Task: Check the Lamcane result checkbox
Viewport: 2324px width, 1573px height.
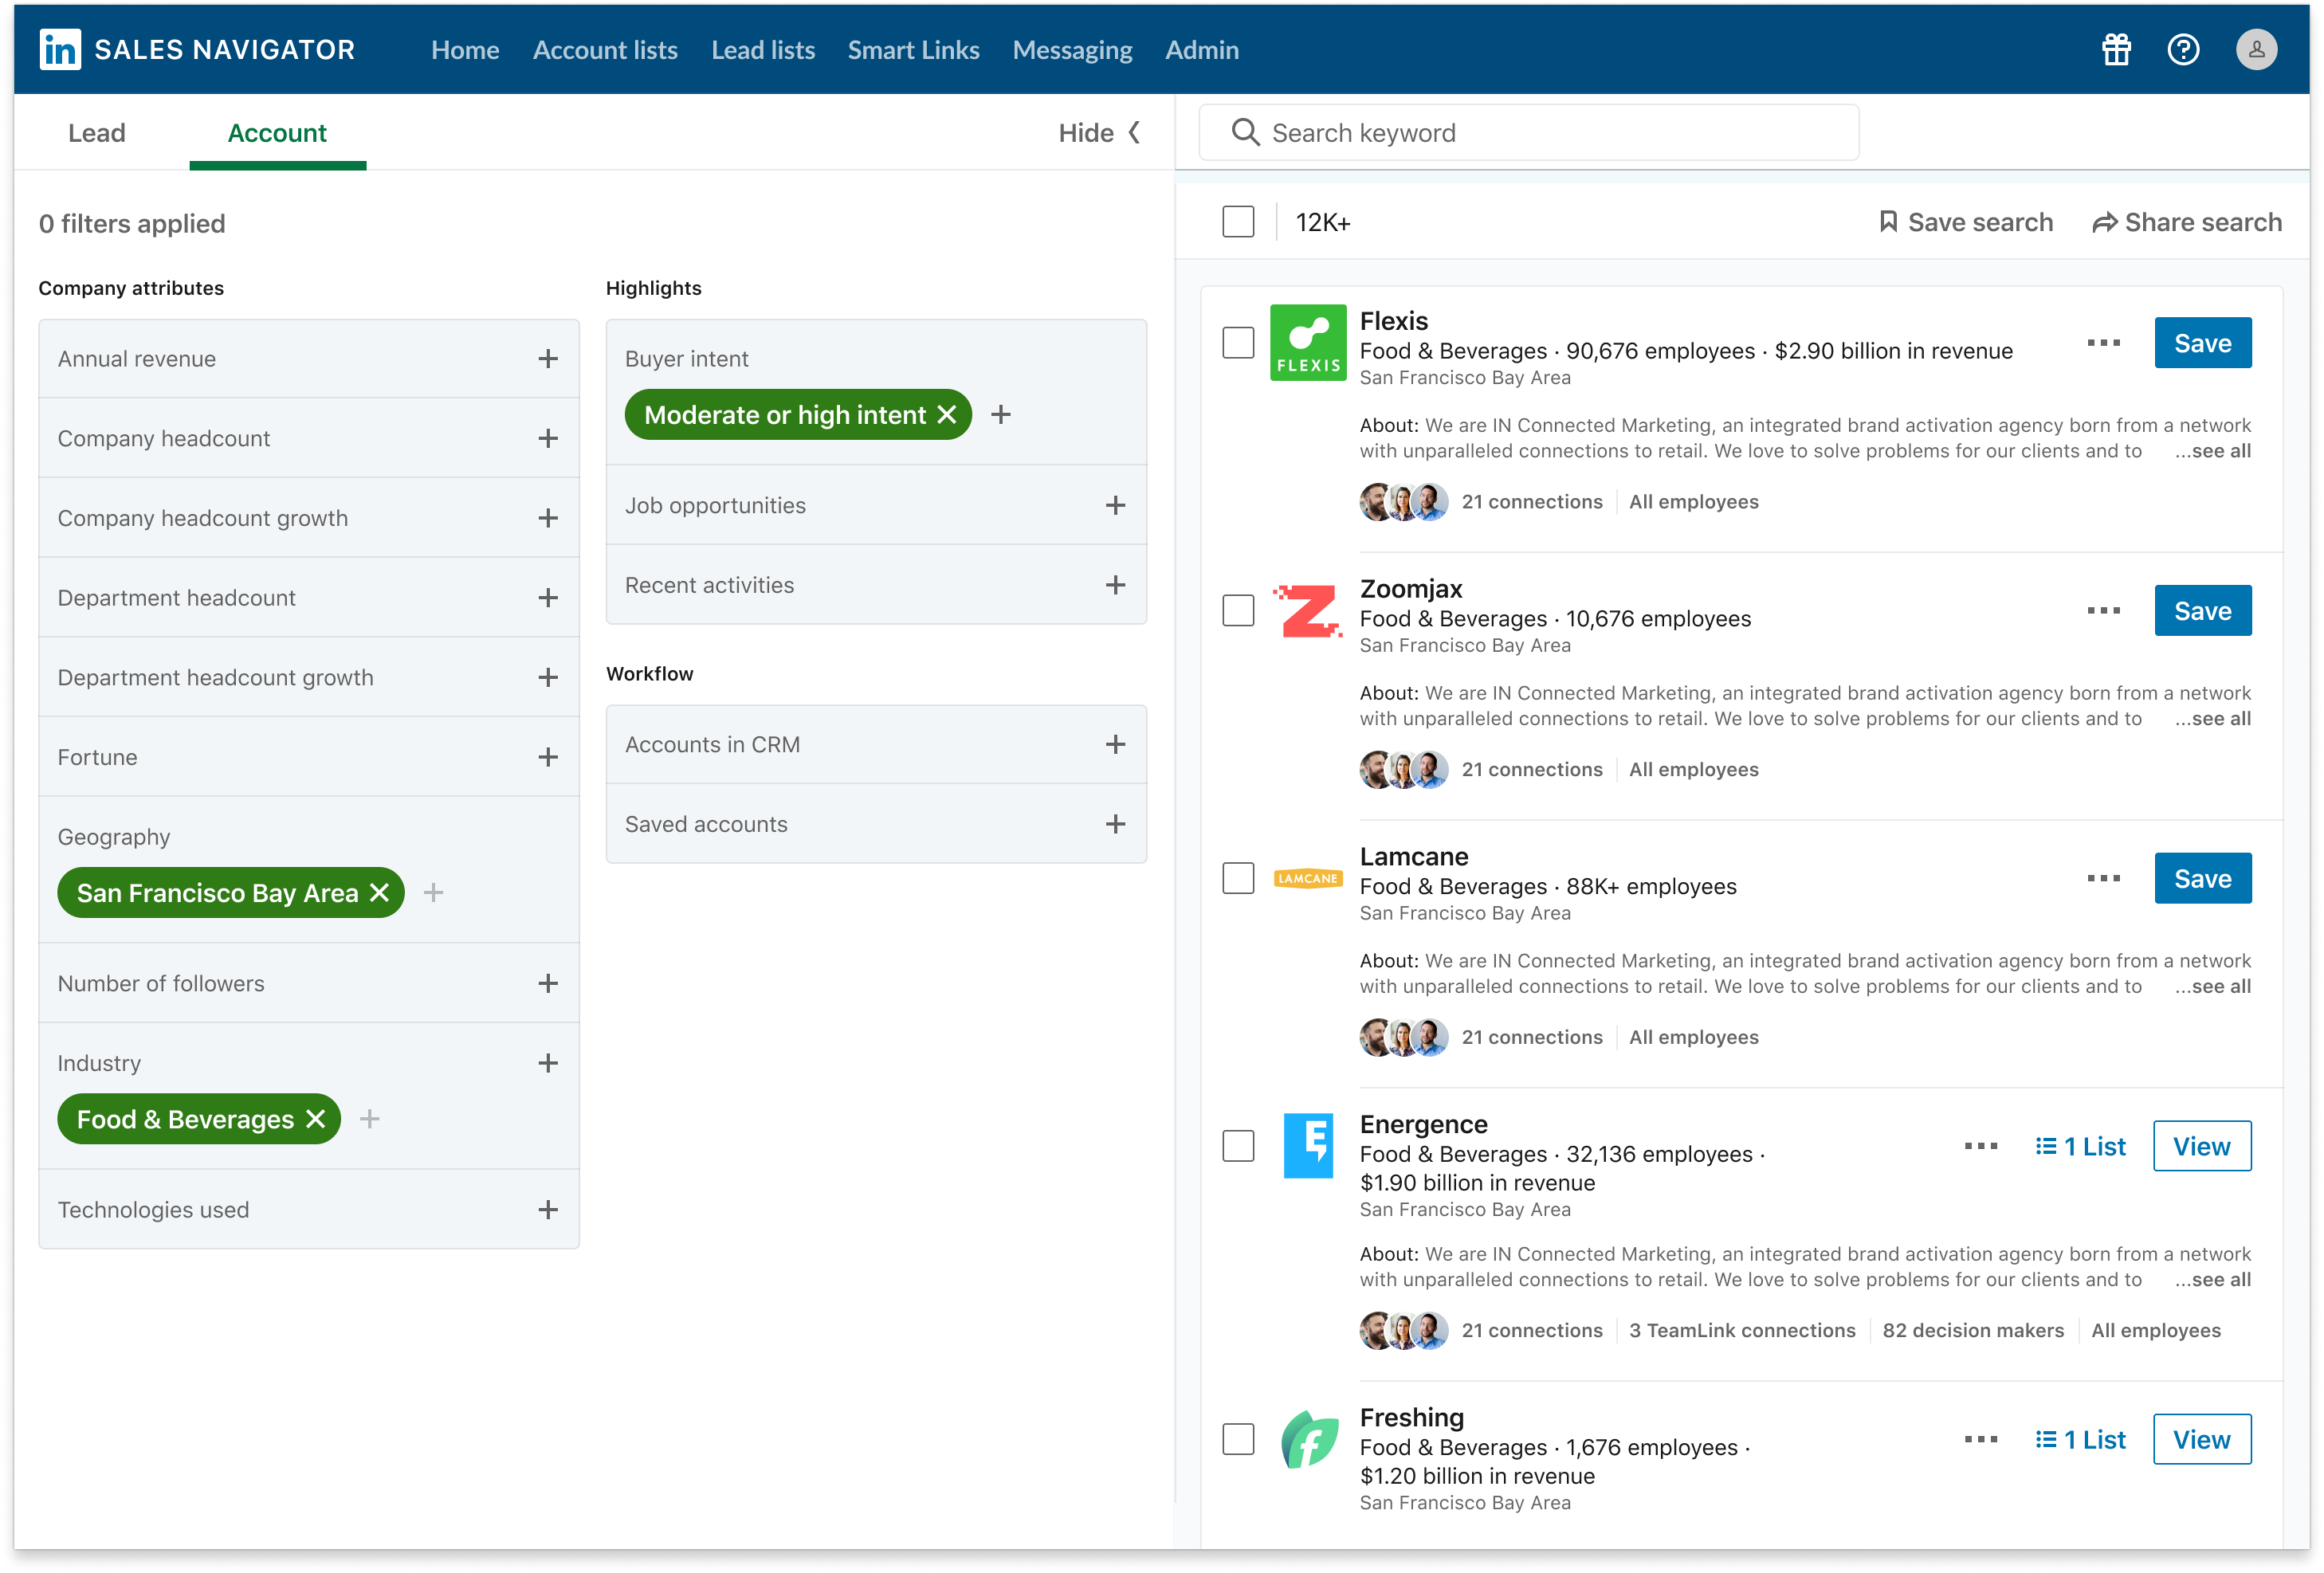Action: tap(1238, 878)
